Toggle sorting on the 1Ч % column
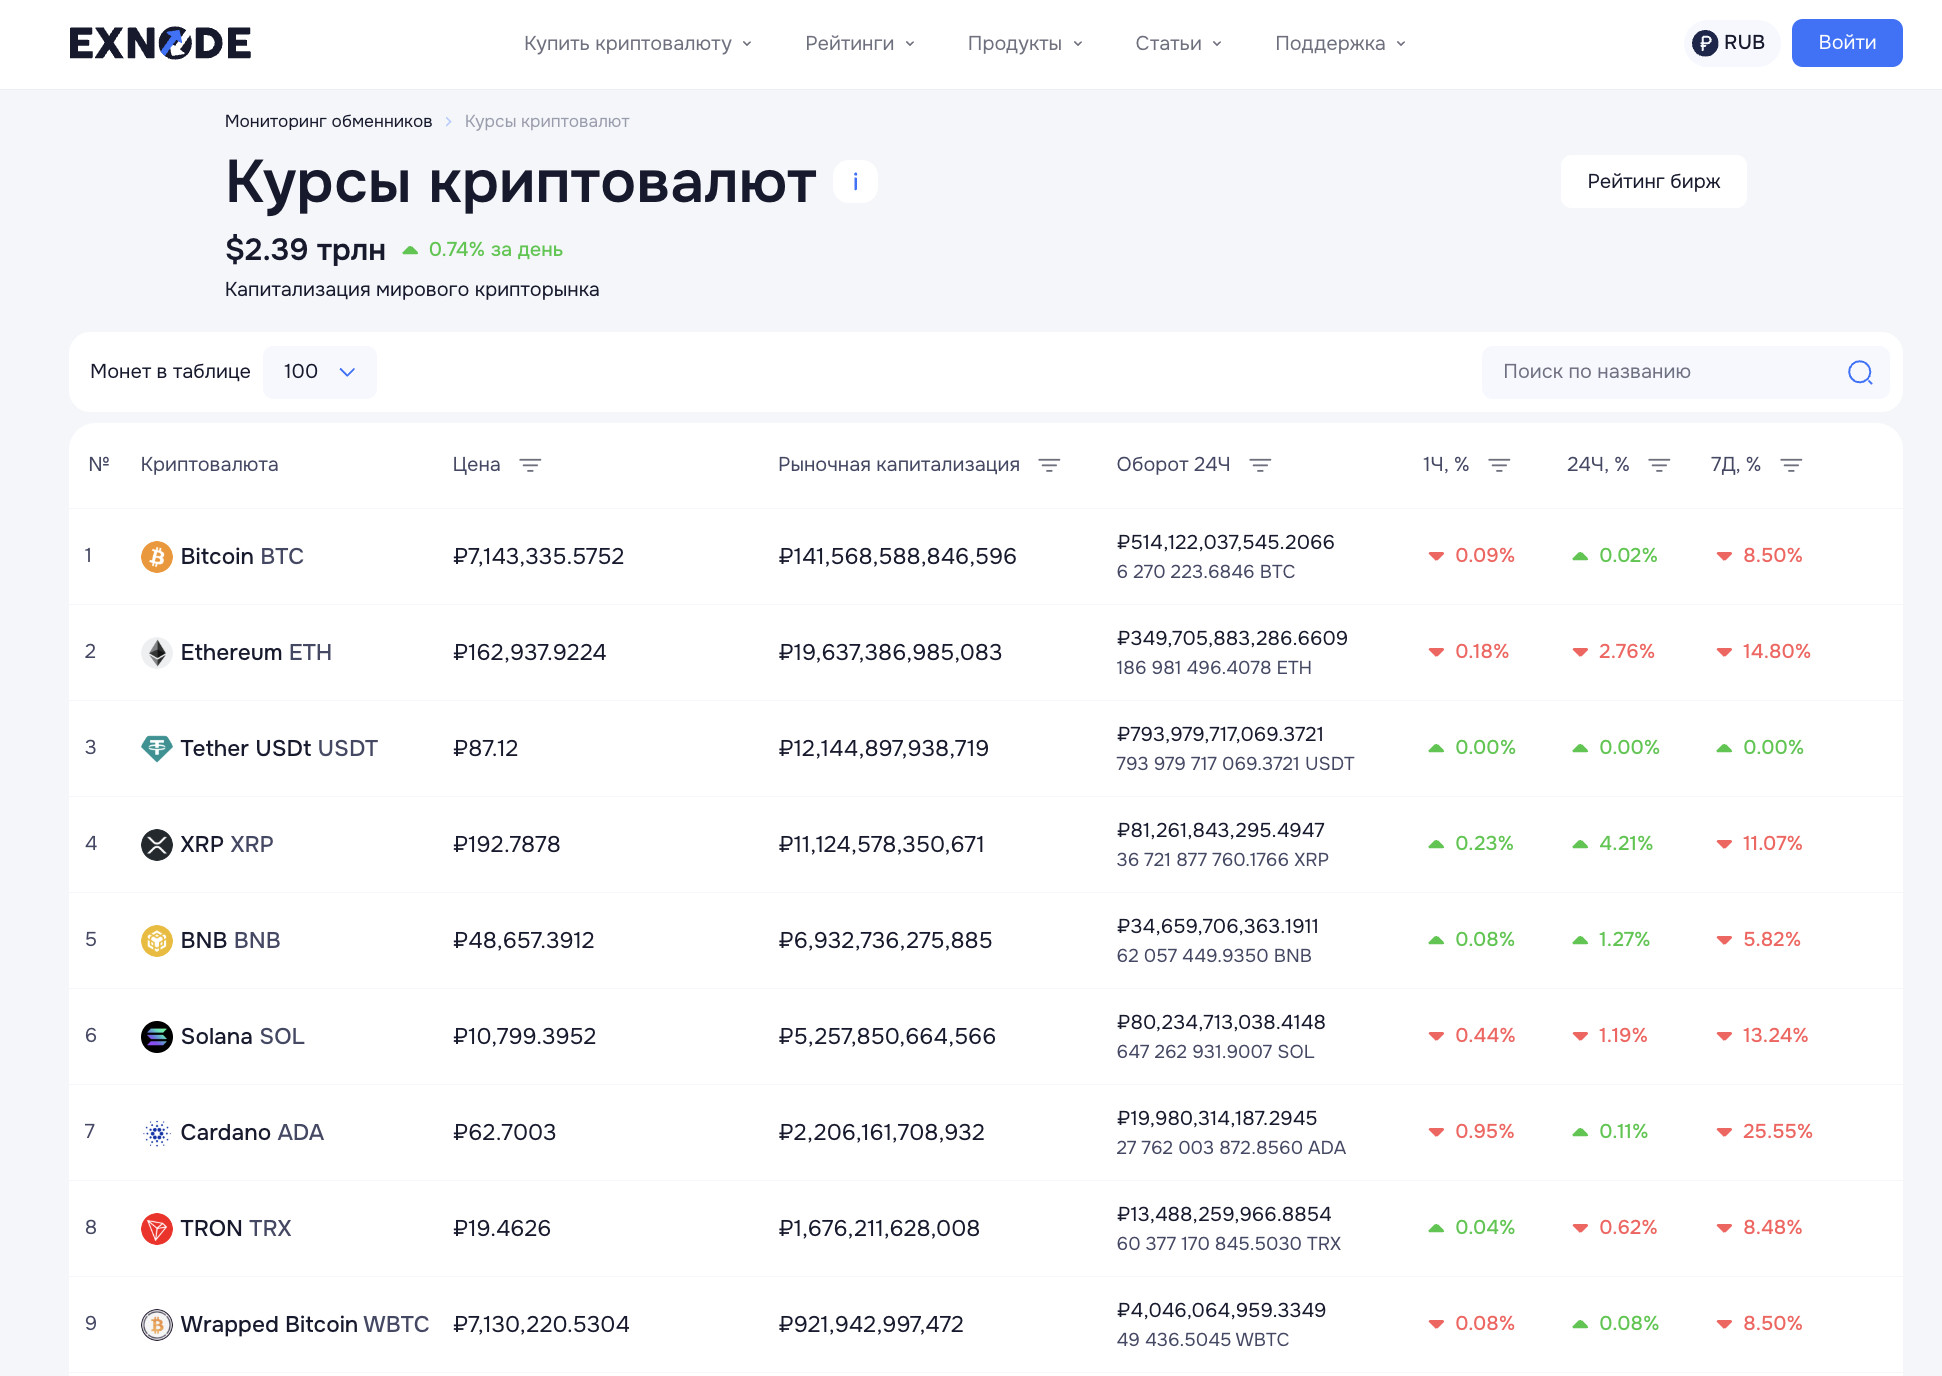The image size is (1942, 1376). coord(1499,465)
